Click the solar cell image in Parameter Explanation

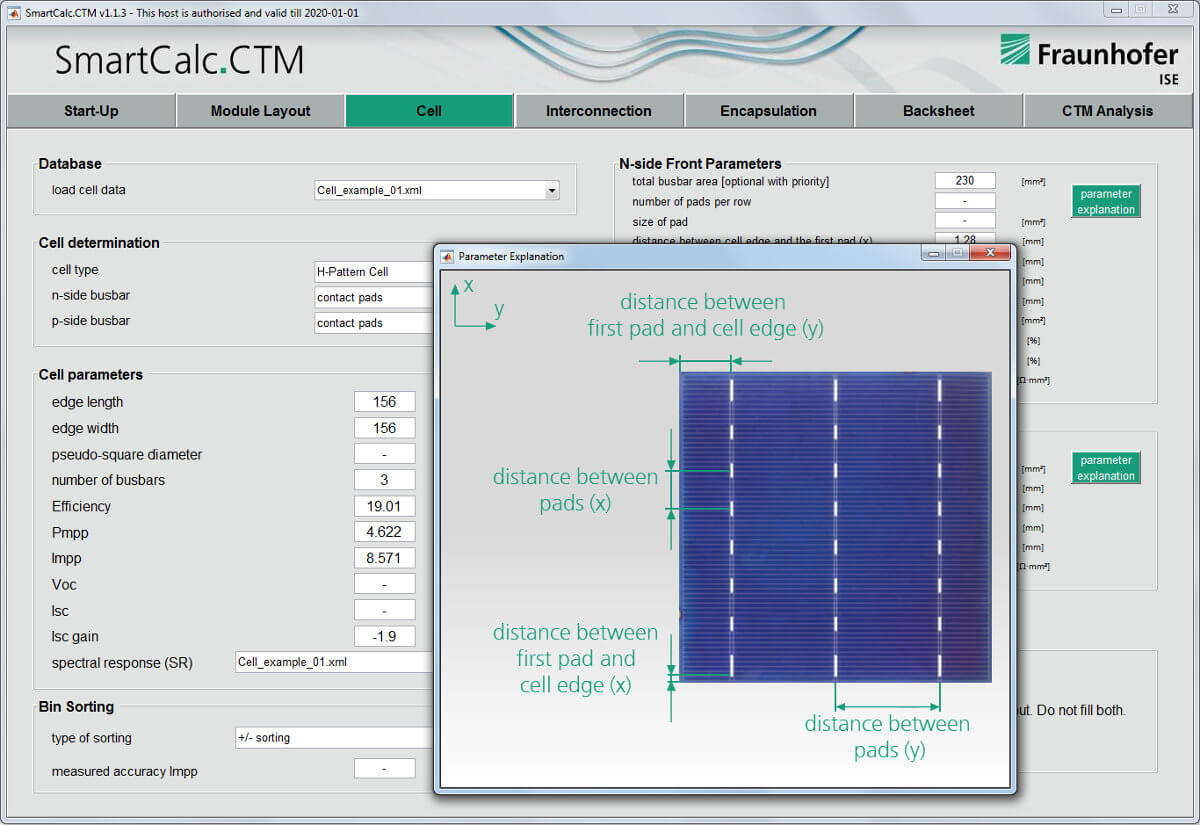pyautogui.click(x=835, y=527)
